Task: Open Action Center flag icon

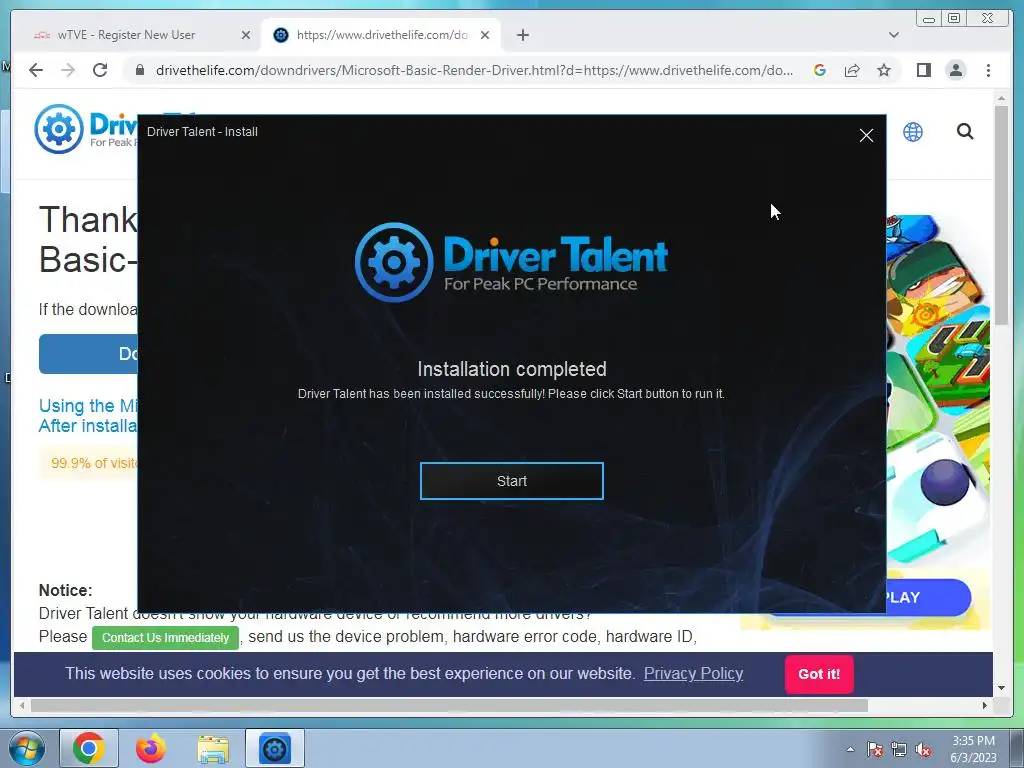Action: 874,750
